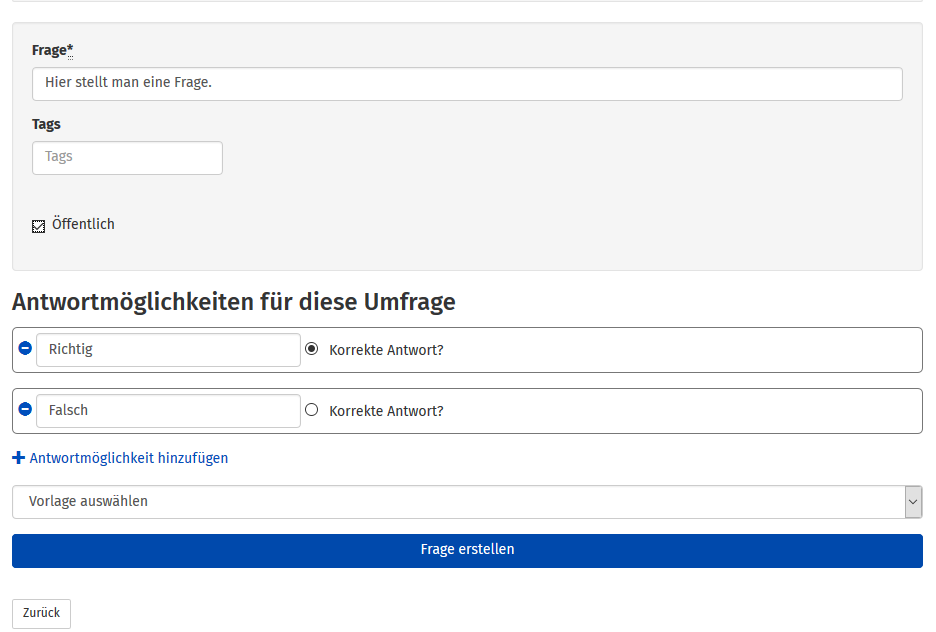Image resolution: width=936 pixels, height=632 pixels.
Task: Go back with the Zurück button
Action: [x=41, y=613]
